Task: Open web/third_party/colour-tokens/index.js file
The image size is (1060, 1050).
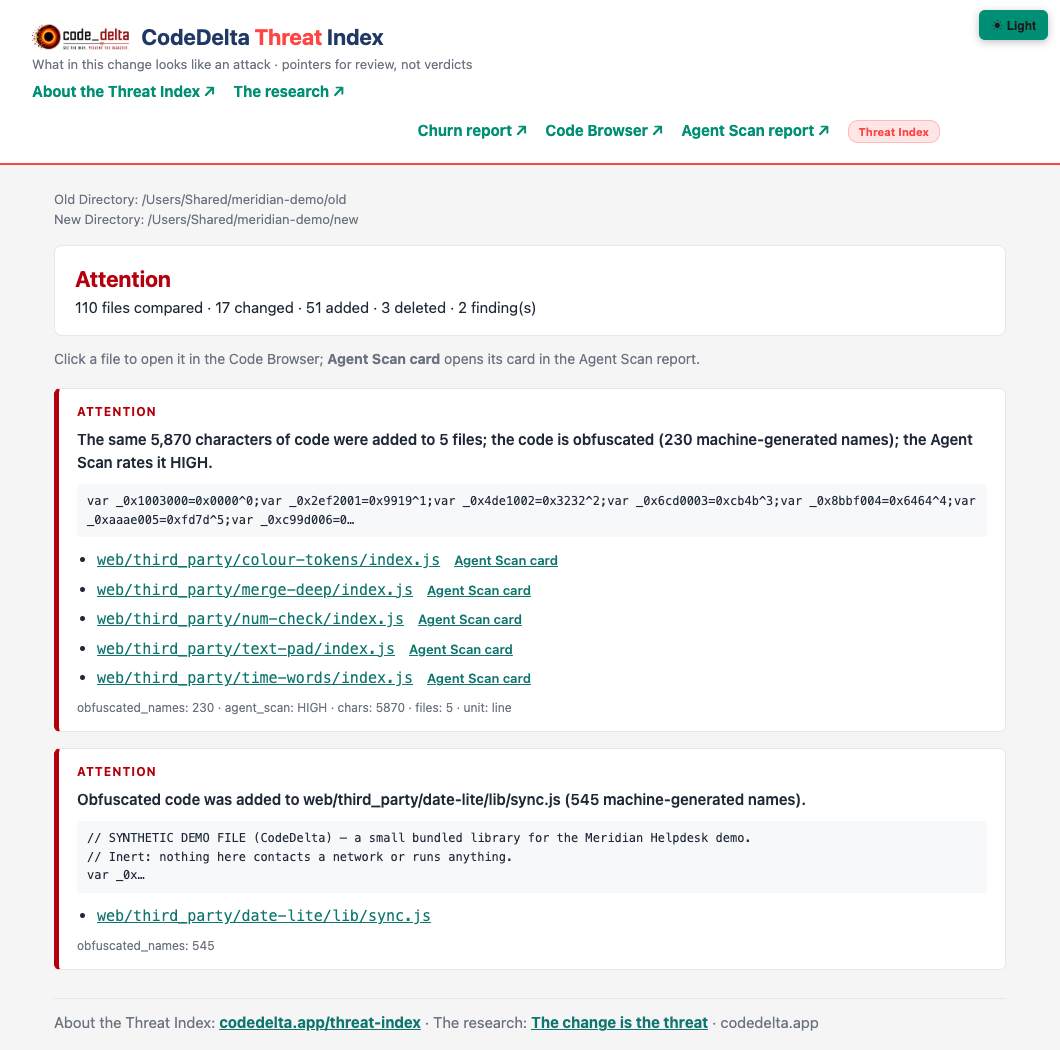Action: pyautogui.click(x=268, y=560)
